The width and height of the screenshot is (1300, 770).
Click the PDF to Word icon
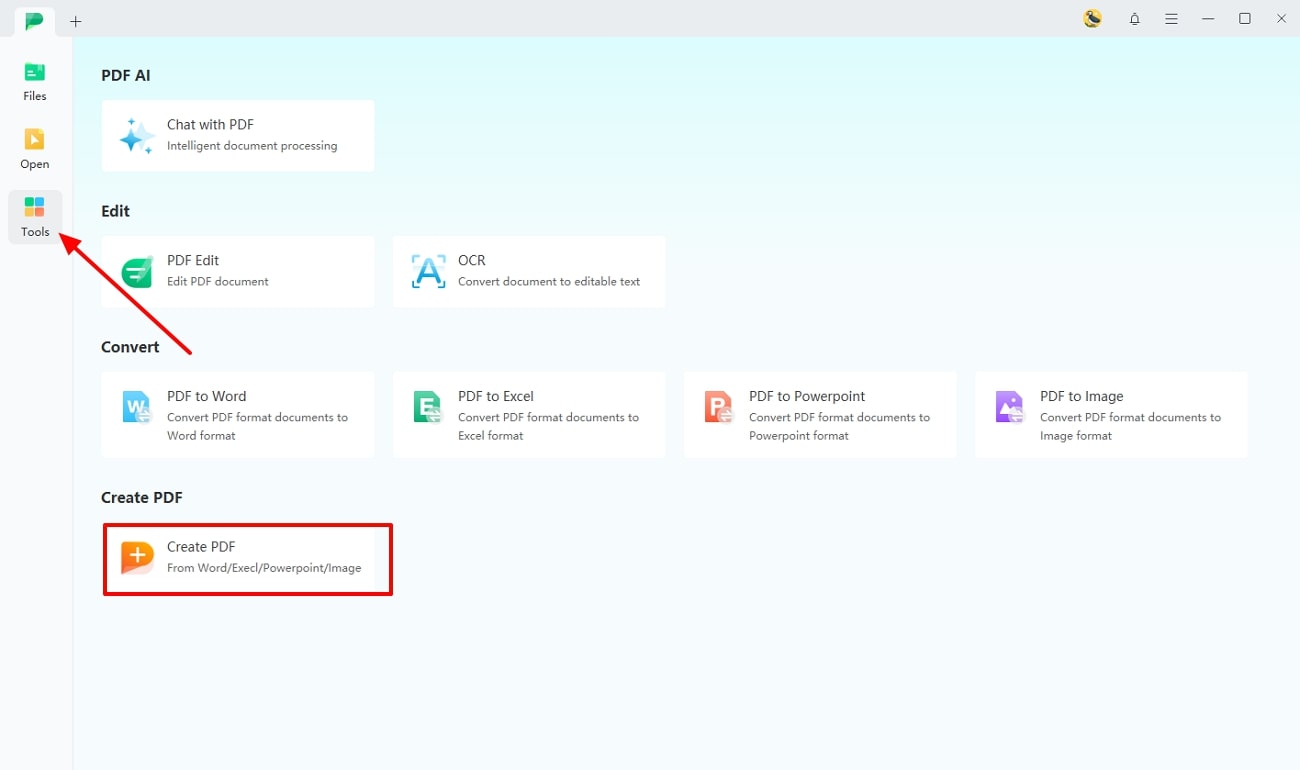(x=137, y=407)
